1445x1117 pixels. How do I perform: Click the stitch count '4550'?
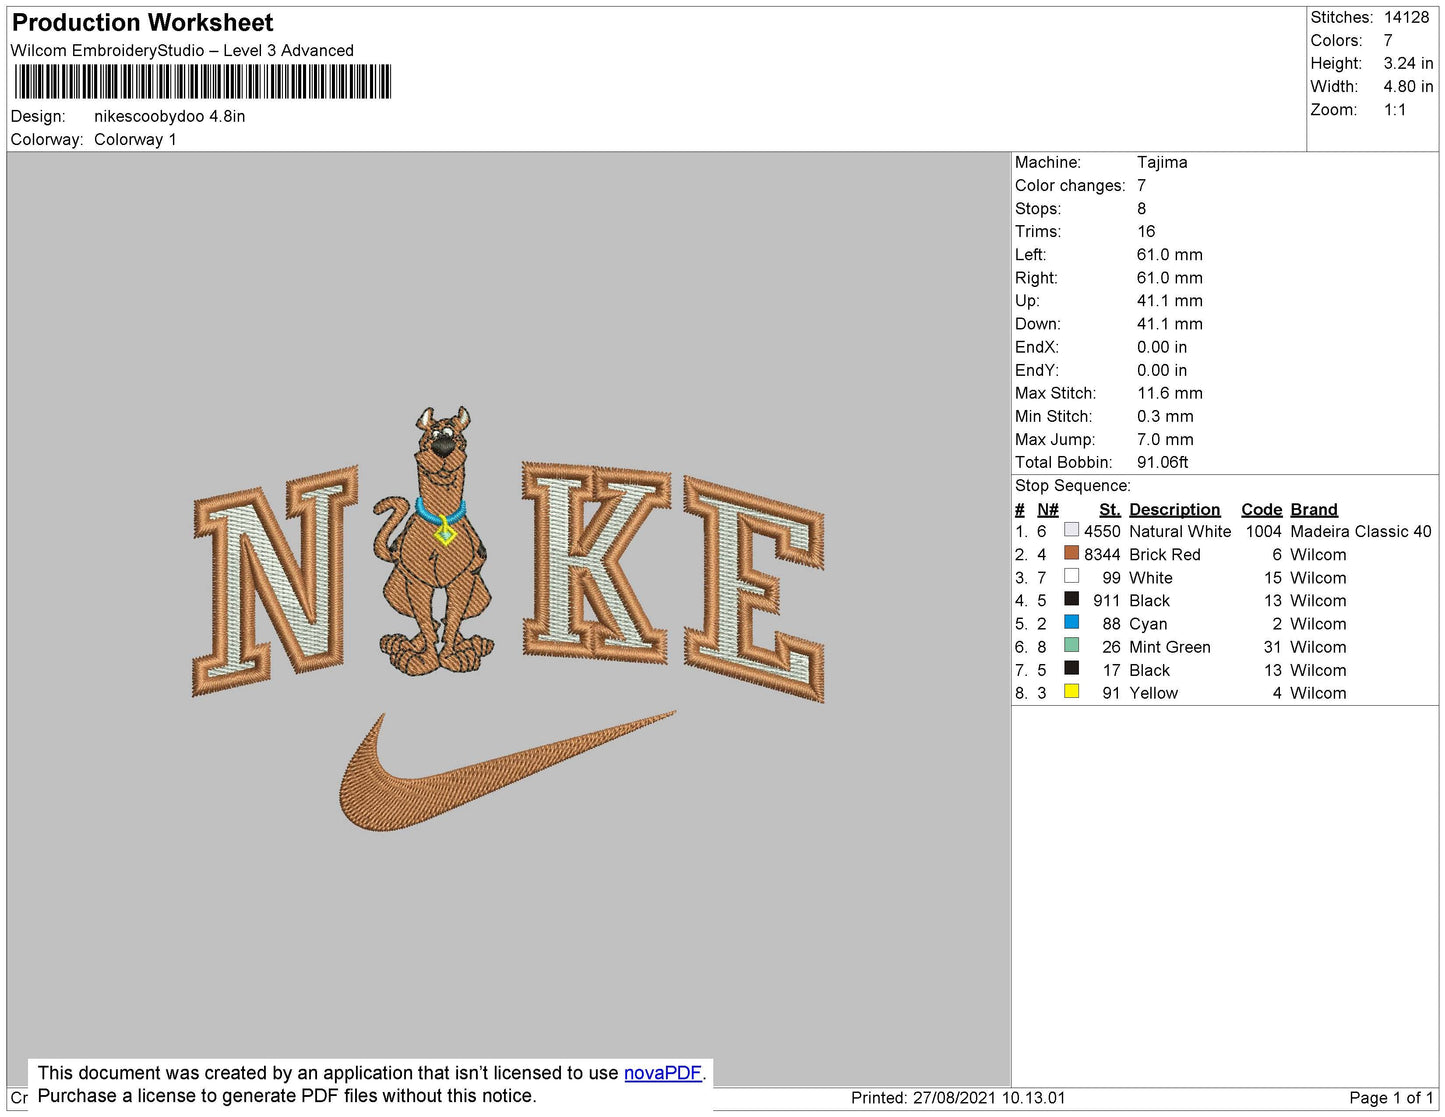coord(1102,531)
